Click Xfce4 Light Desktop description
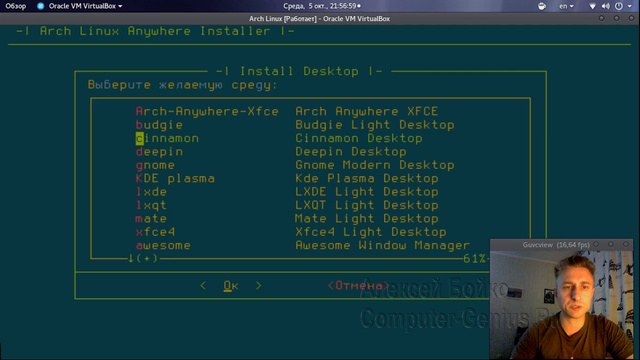The height and width of the screenshot is (360, 640). tap(371, 232)
